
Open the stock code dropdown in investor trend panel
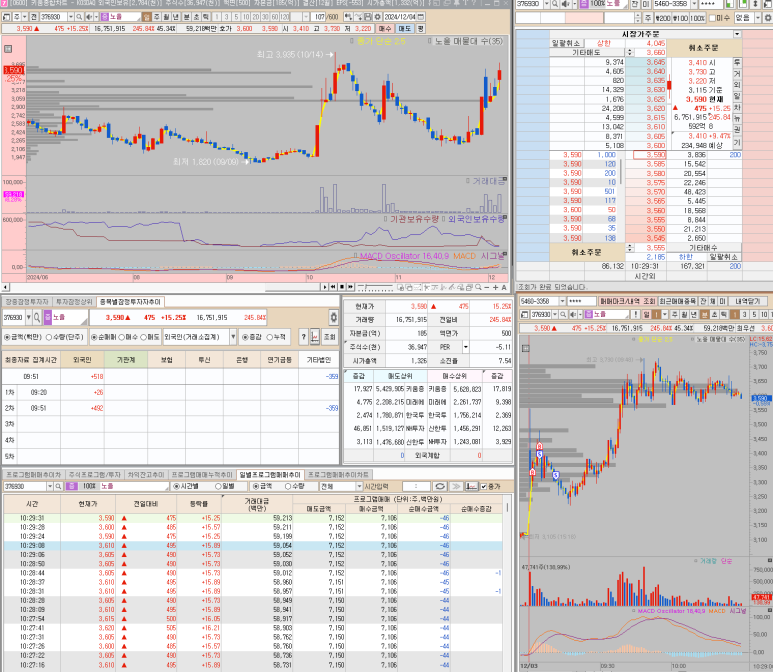point(29,318)
